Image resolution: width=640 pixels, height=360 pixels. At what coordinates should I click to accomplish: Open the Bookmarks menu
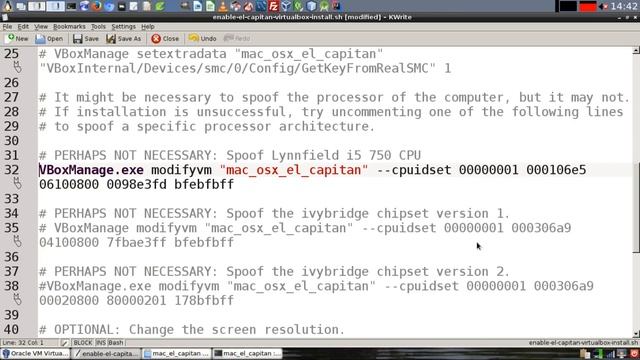[x=69, y=27]
